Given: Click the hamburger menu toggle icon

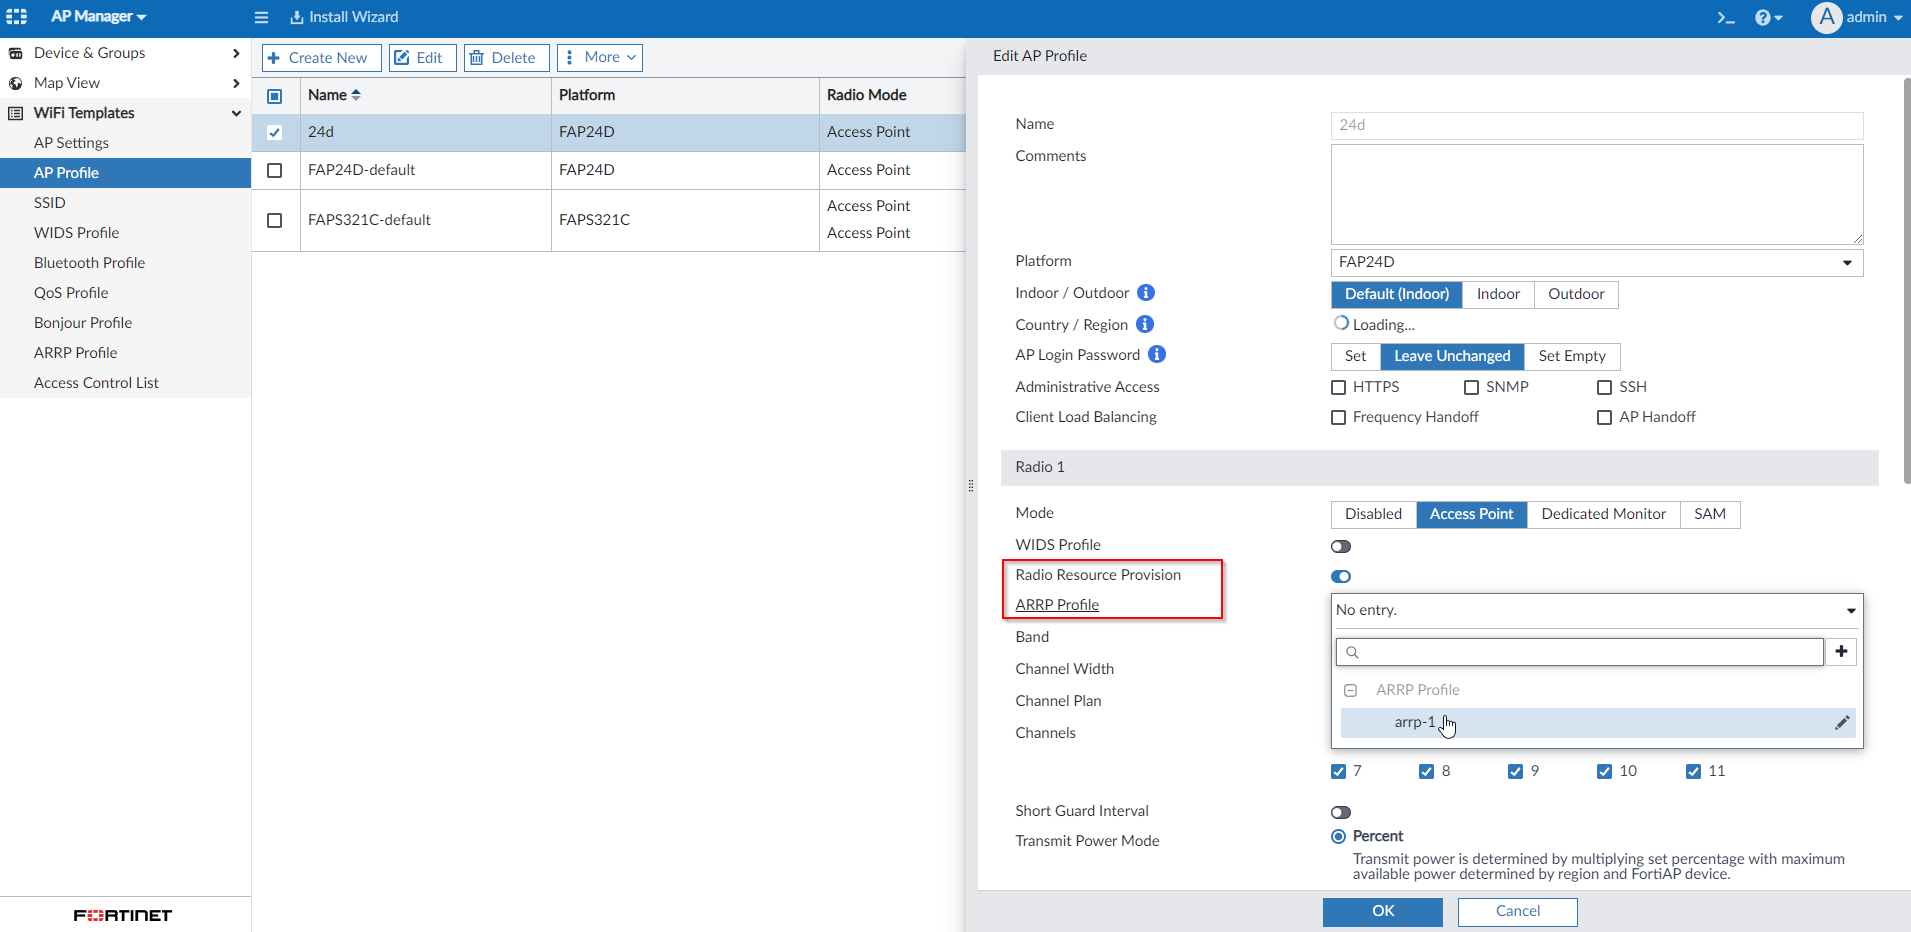Looking at the screenshot, I should (261, 17).
